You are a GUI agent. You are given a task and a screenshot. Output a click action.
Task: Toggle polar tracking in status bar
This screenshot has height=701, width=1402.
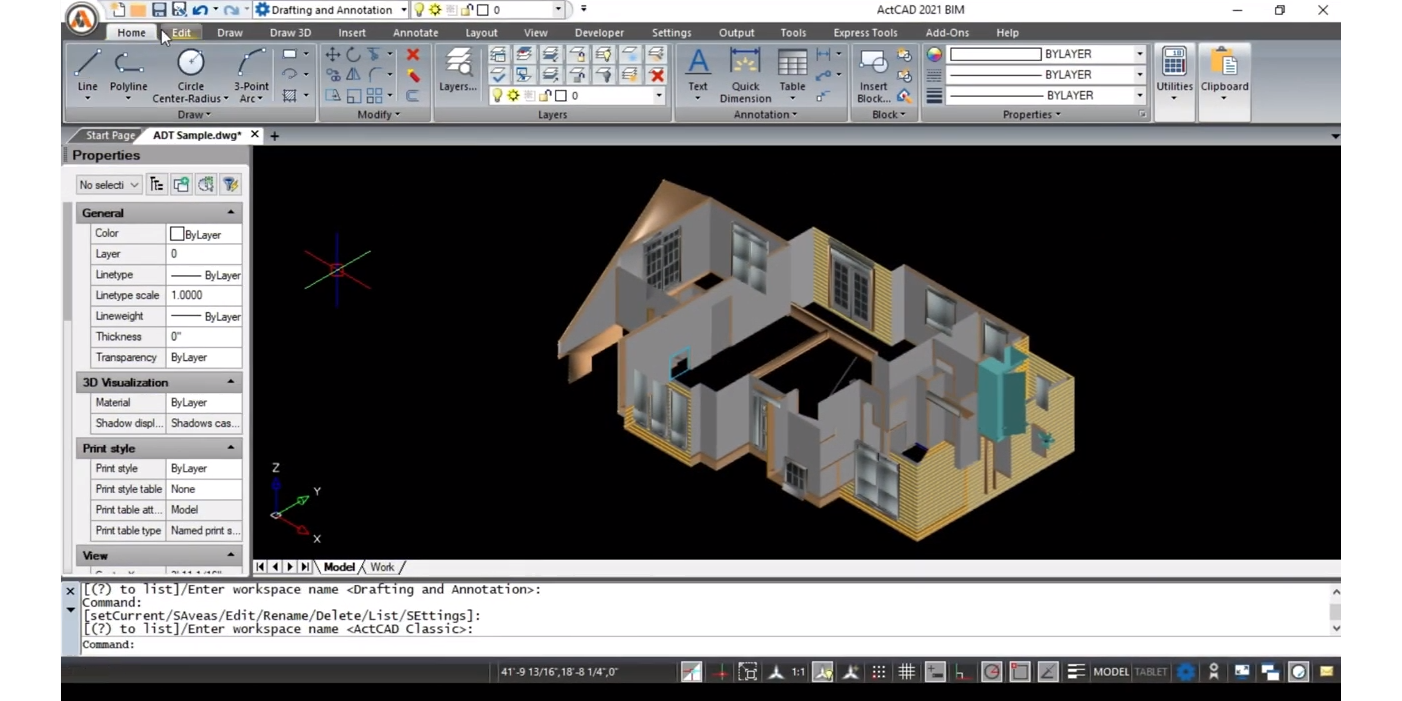pos(991,672)
